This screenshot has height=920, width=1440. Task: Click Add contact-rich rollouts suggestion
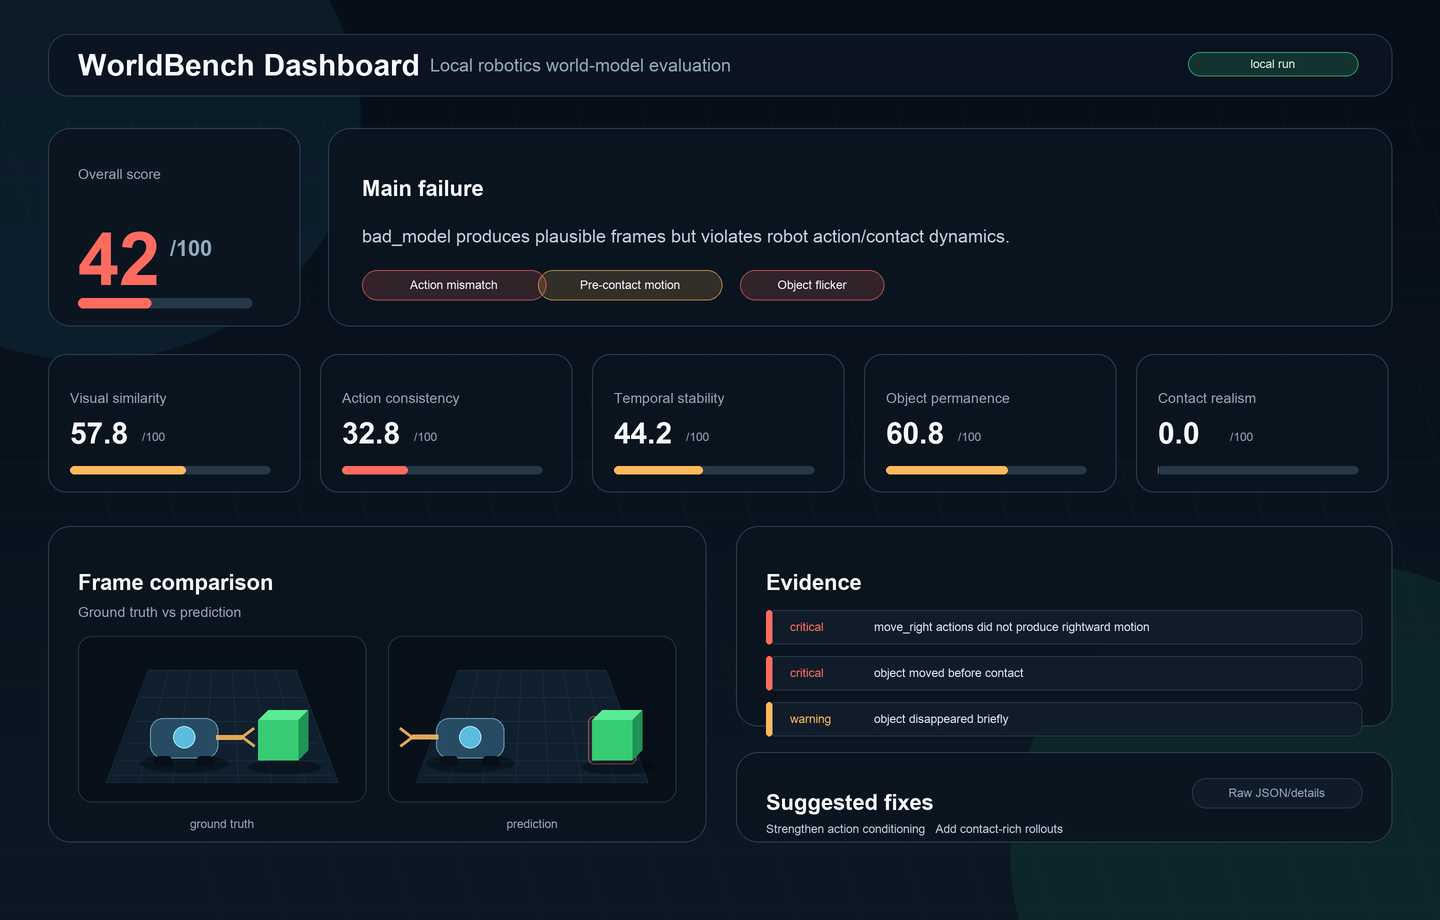999,829
